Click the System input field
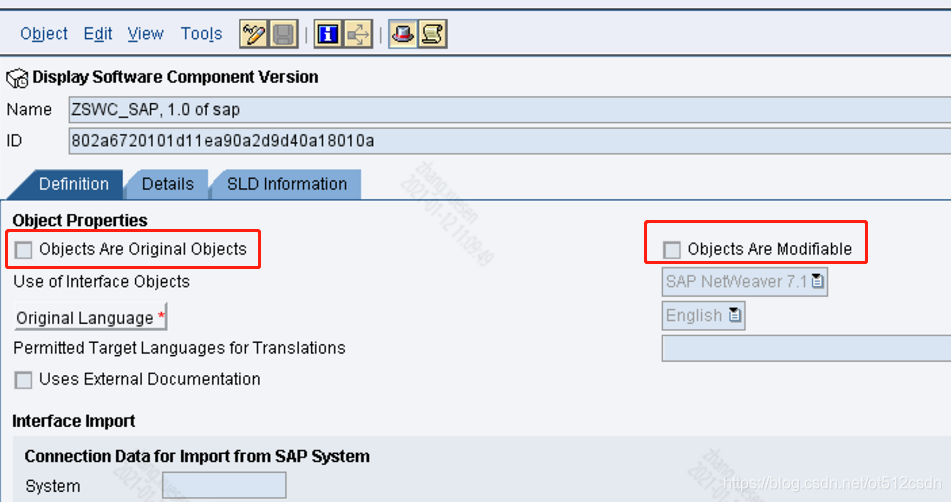 pos(224,486)
